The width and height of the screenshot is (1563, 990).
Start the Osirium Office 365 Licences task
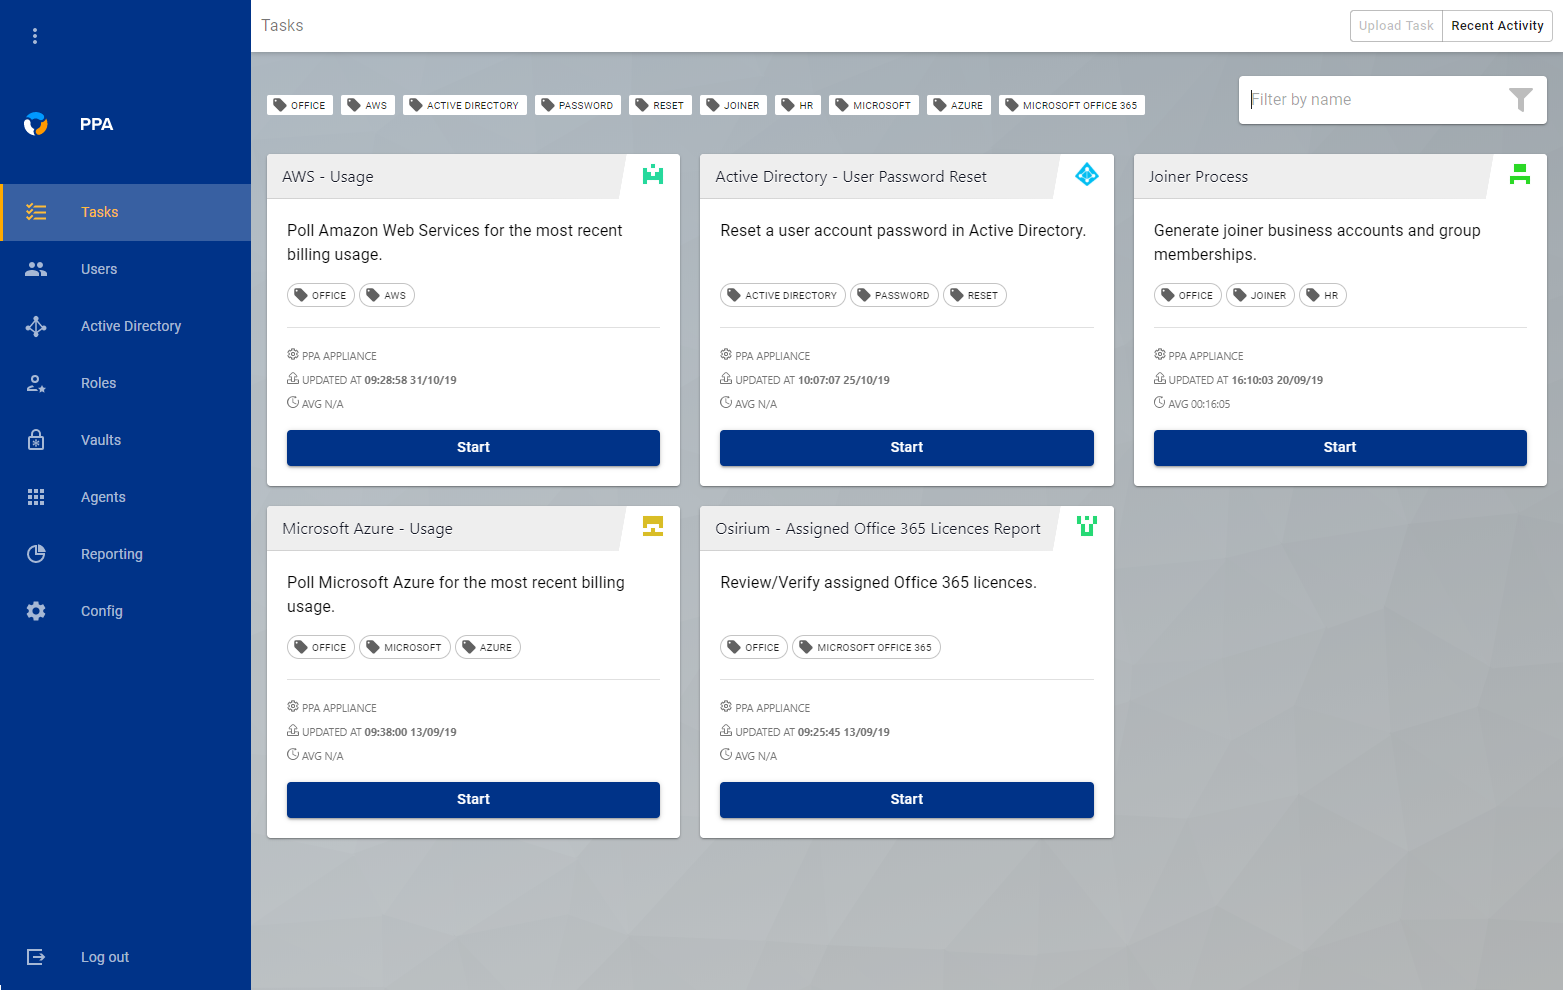tap(907, 800)
